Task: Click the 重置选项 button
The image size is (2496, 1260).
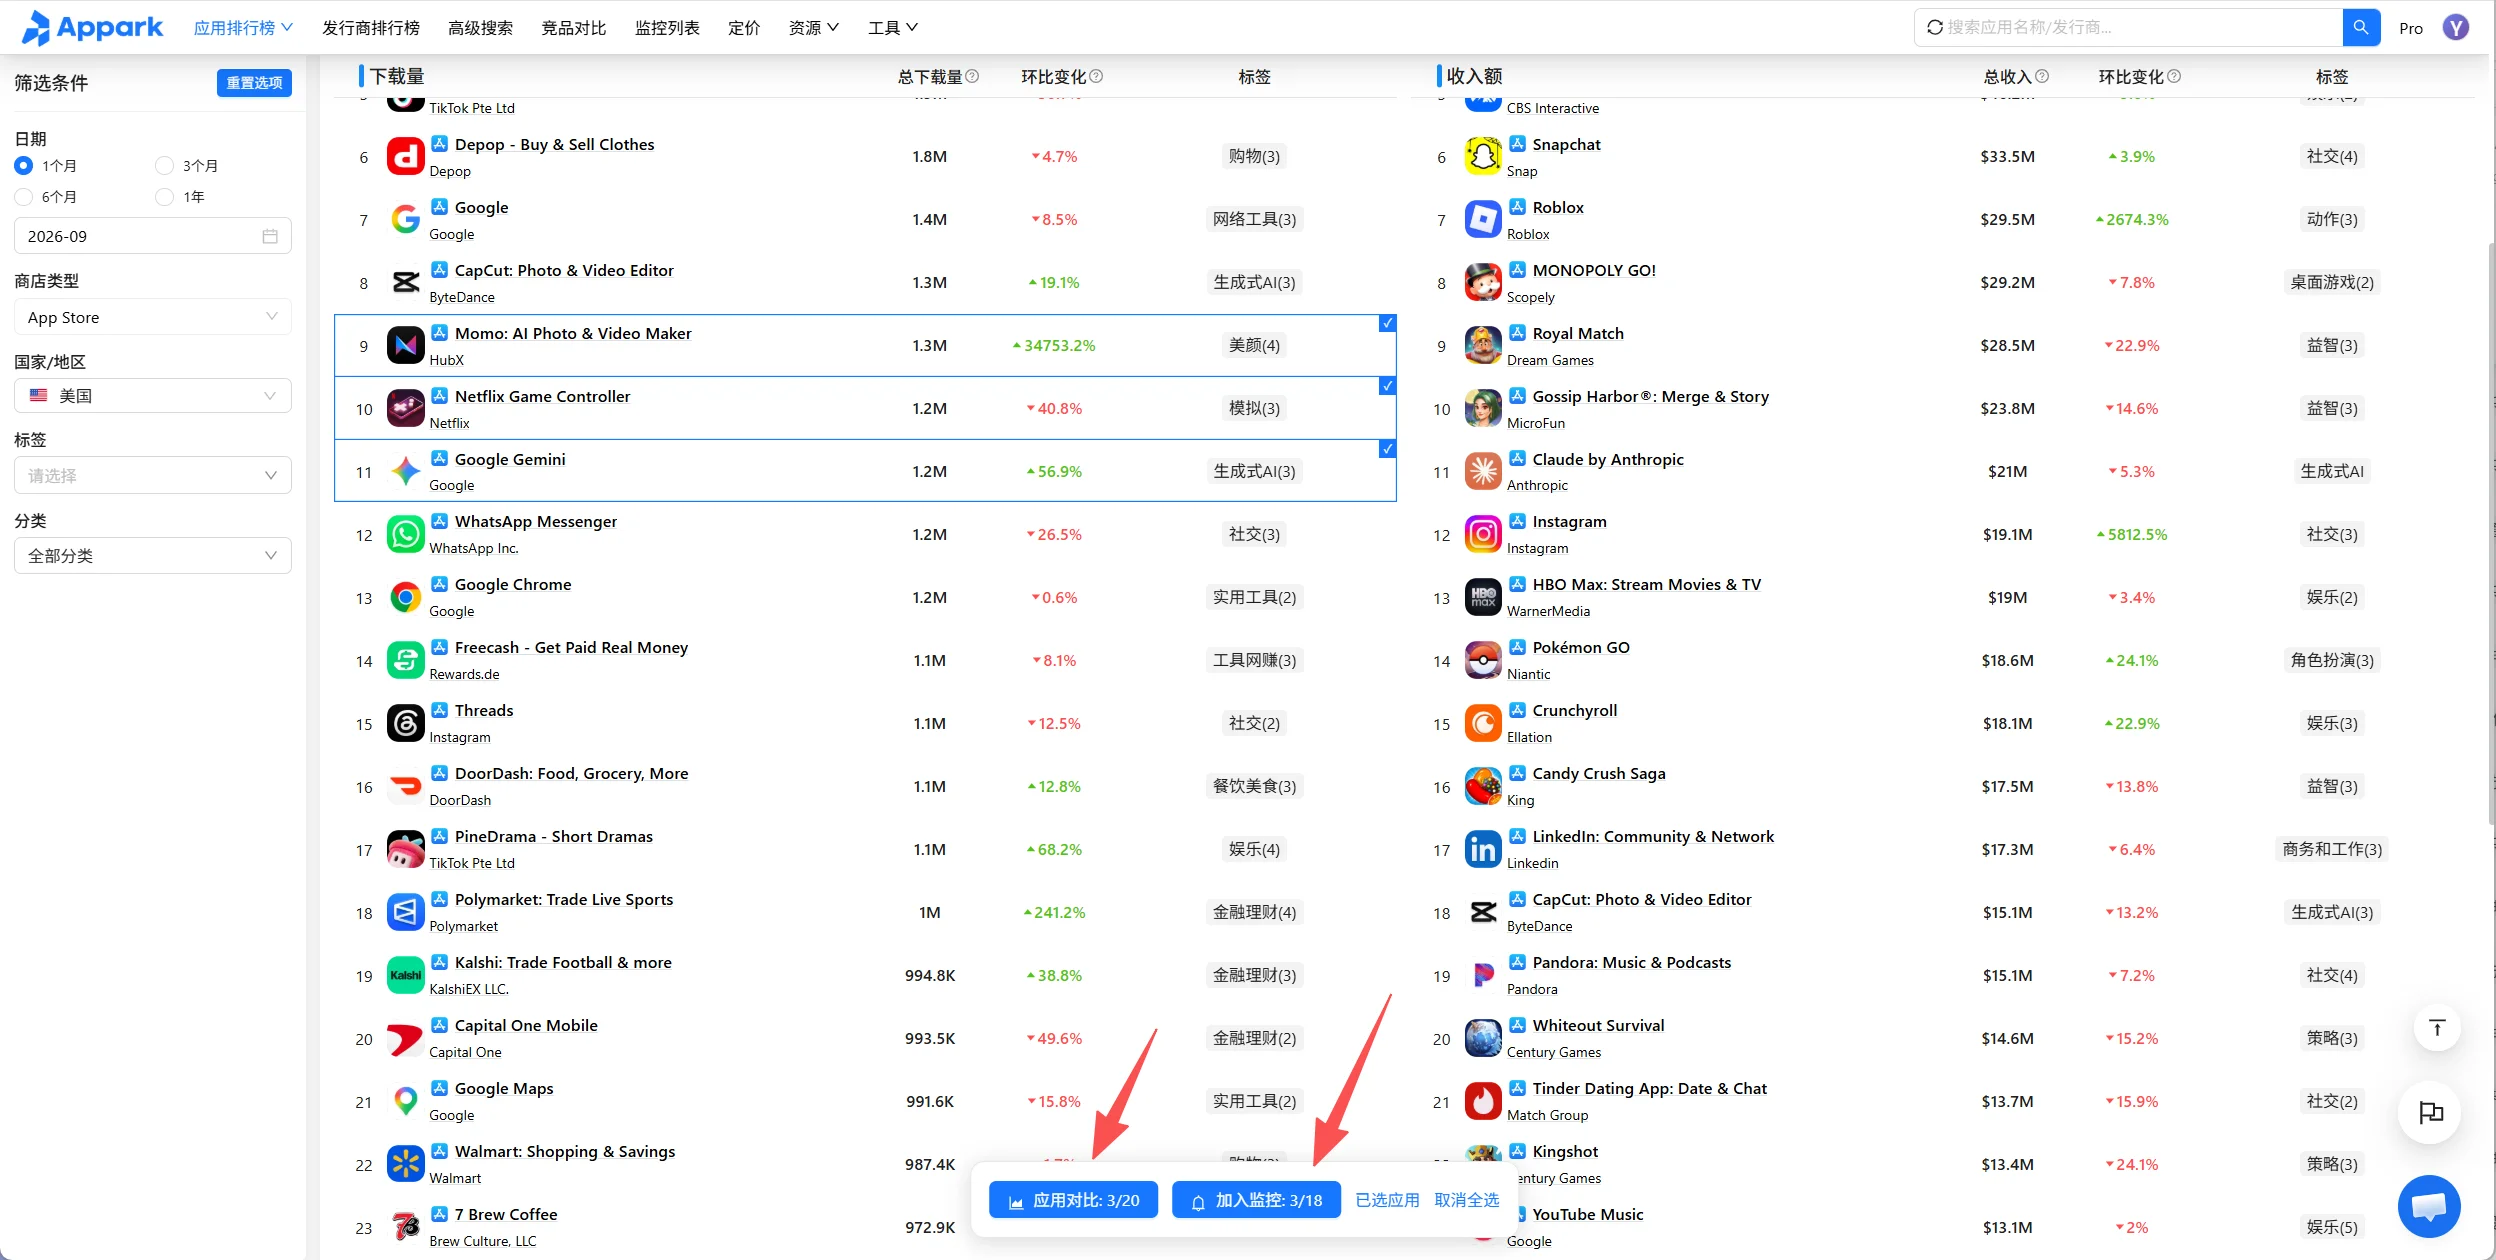Action: [x=254, y=83]
